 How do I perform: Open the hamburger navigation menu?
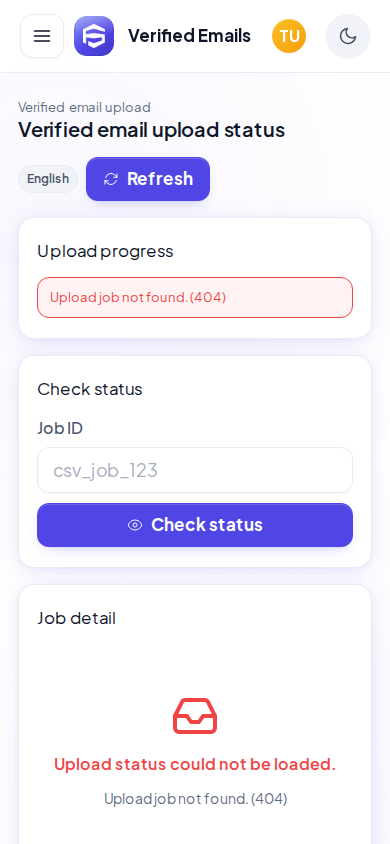[x=42, y=36]
